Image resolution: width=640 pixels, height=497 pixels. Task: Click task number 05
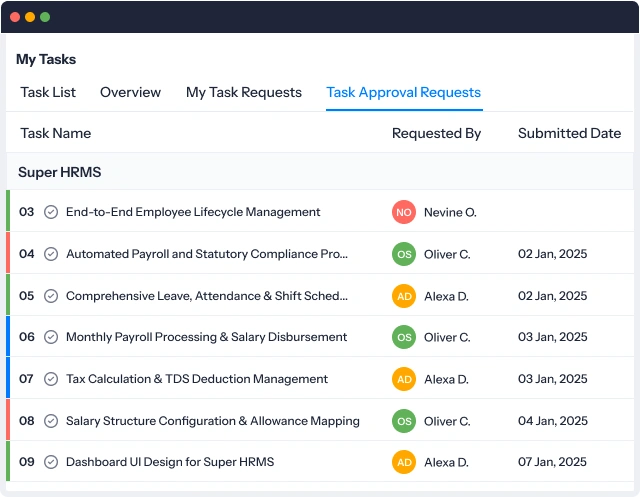[x=27, y=296]
